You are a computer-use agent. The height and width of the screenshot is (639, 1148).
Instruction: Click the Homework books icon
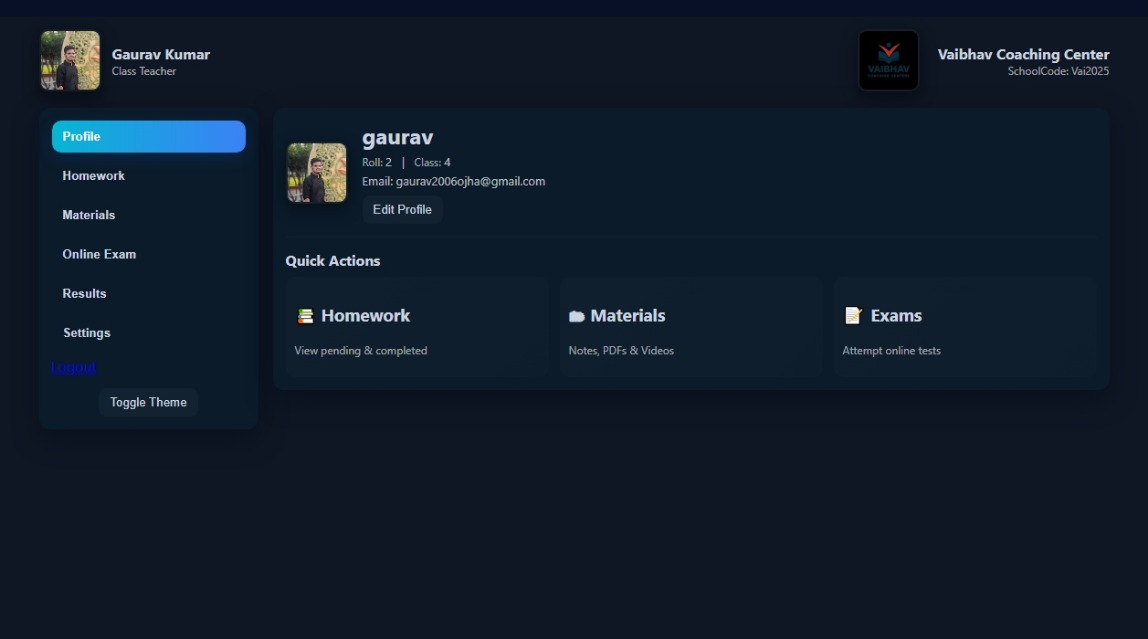click(x=305, y=316)
